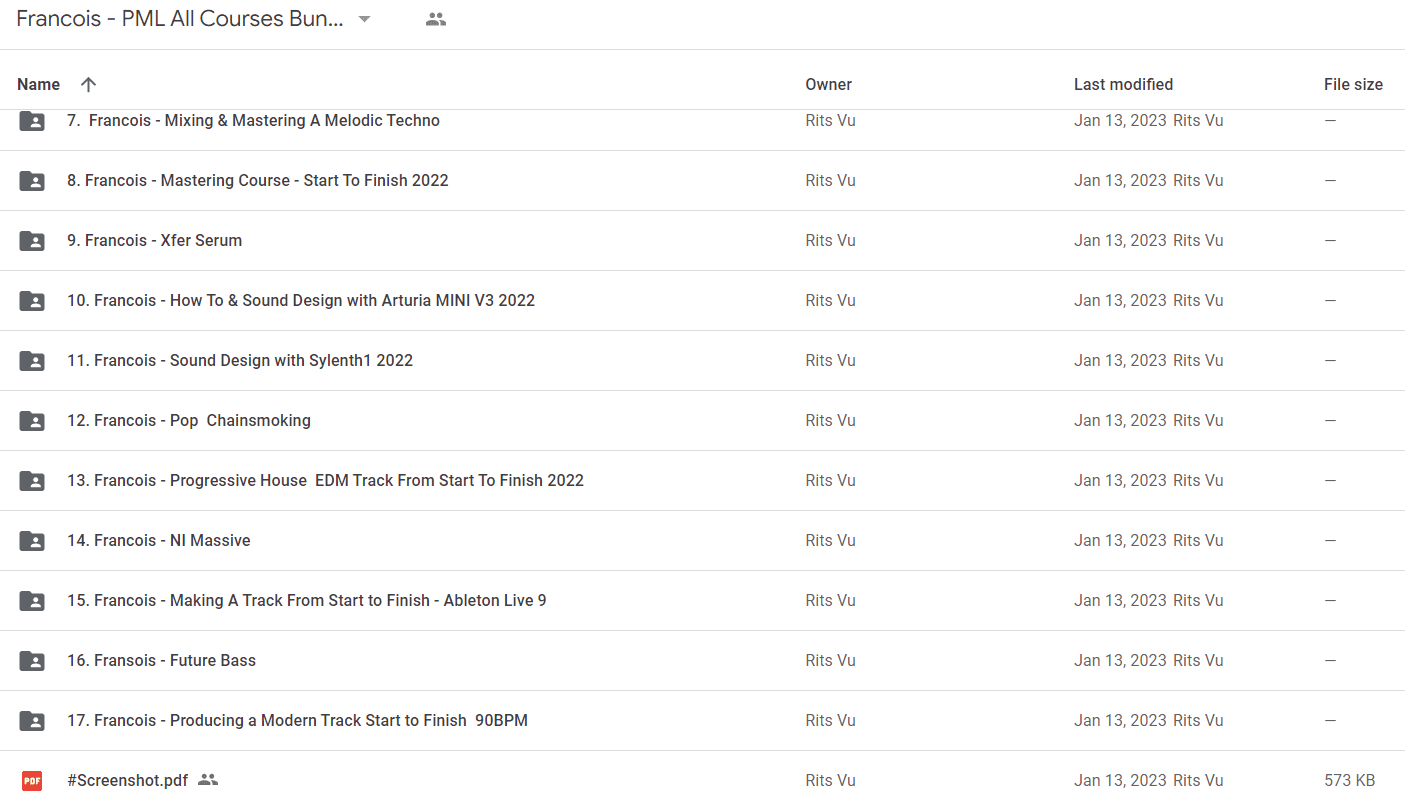Click the red PDF icon for #Screenshot.pdf
The height and width of the screenshot is (798, 1405).
[x=32, y=781]
